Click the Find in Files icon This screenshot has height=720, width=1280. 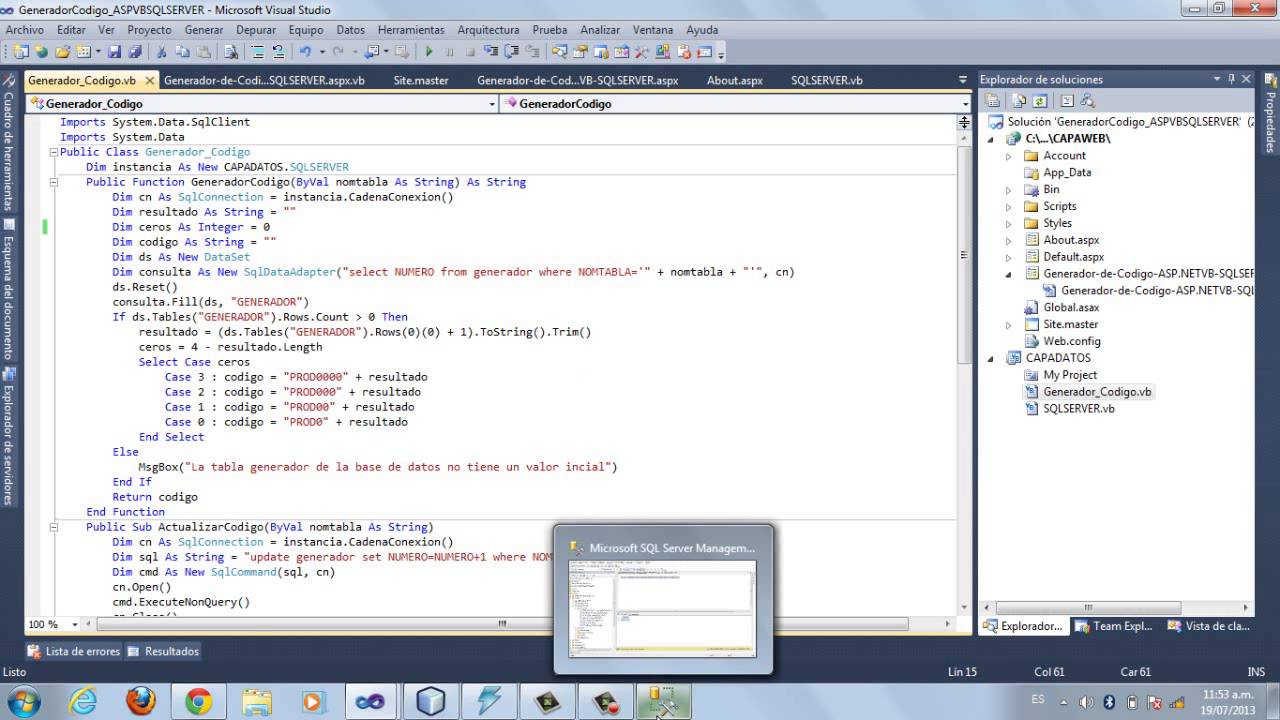230,51
